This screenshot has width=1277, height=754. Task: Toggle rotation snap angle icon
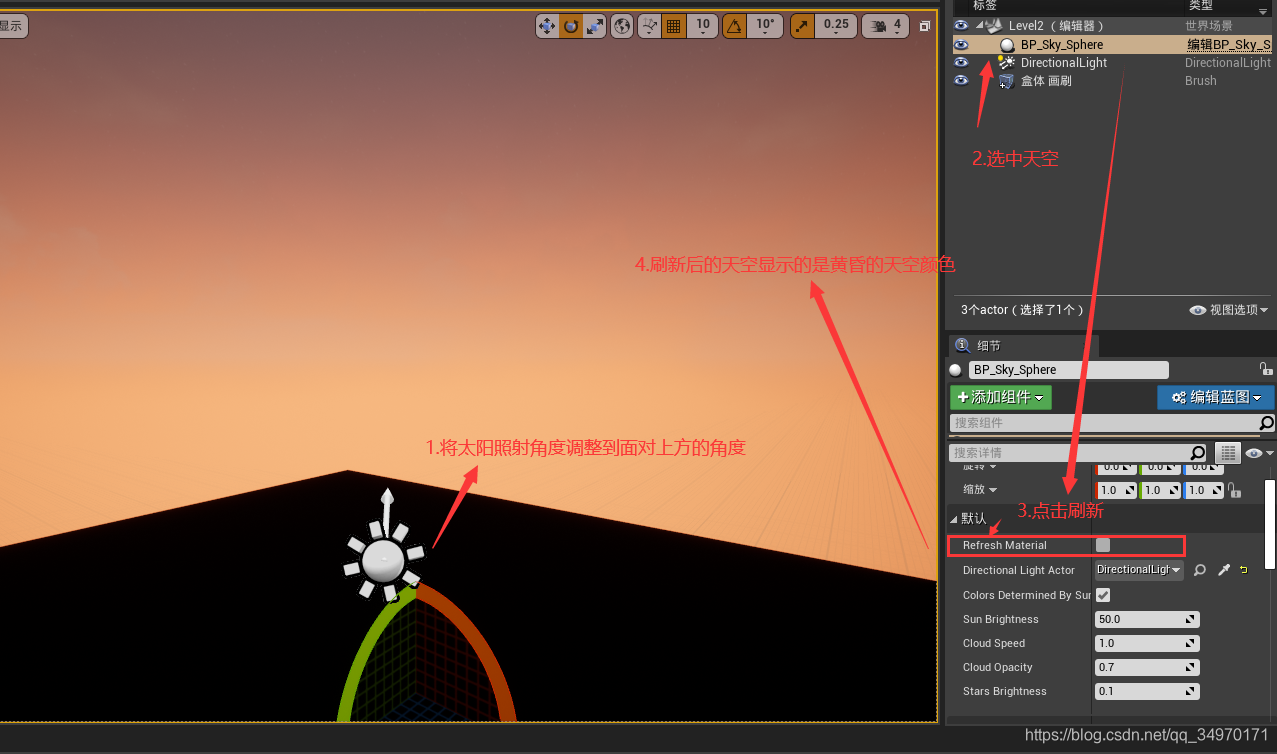click(734, 26)
